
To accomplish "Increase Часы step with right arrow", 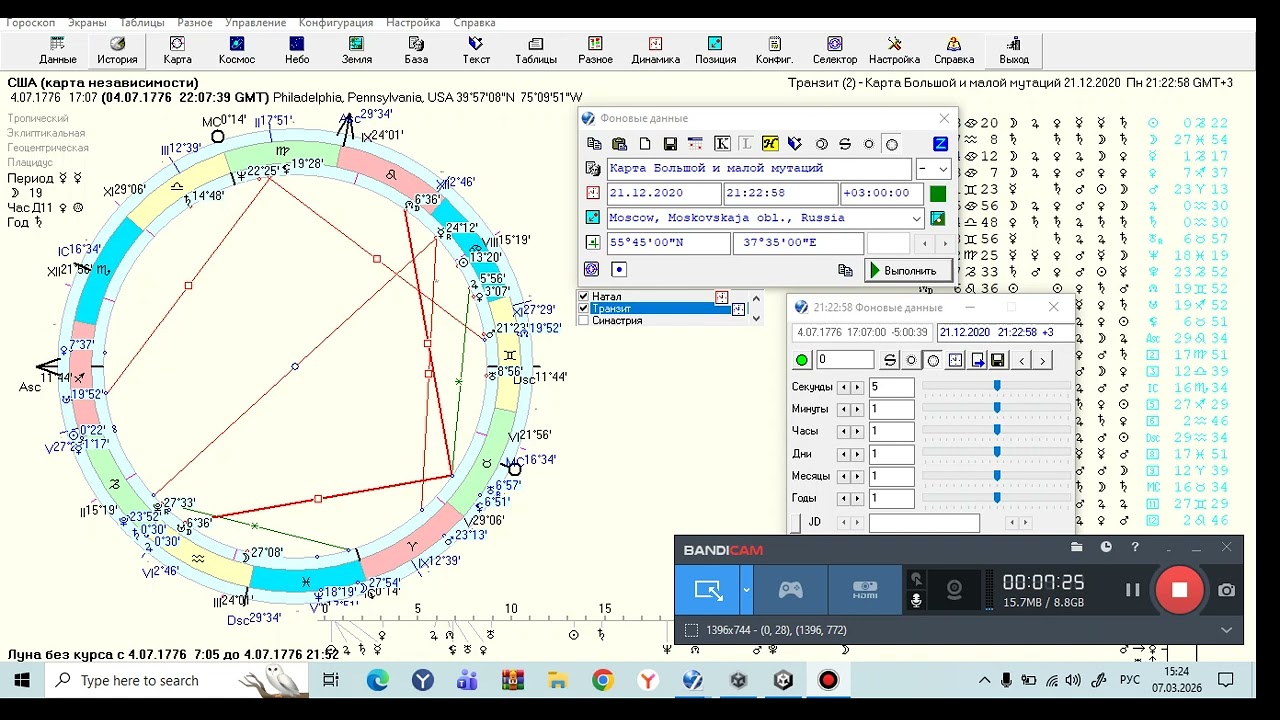I will click(x=857, y=431).
